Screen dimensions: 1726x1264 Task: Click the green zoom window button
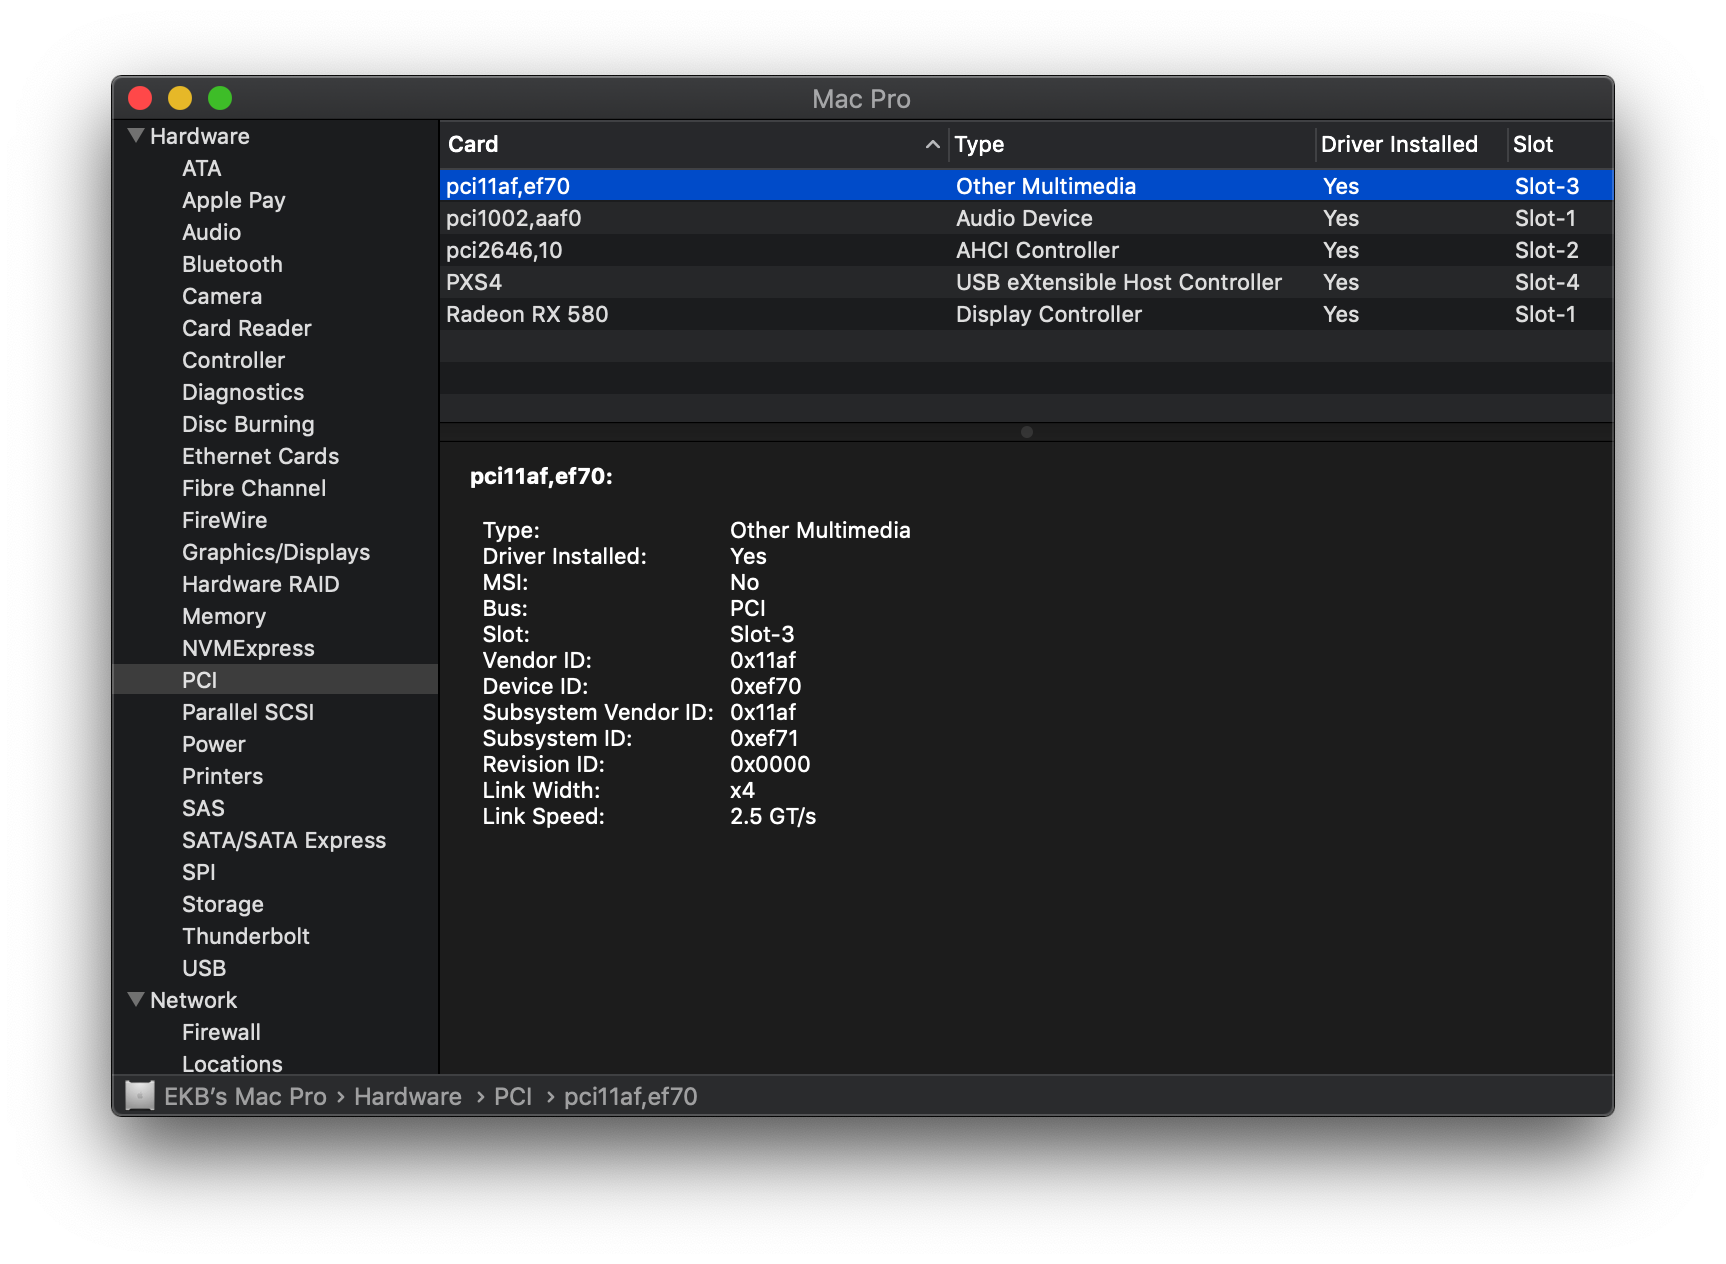coord(220,98)
